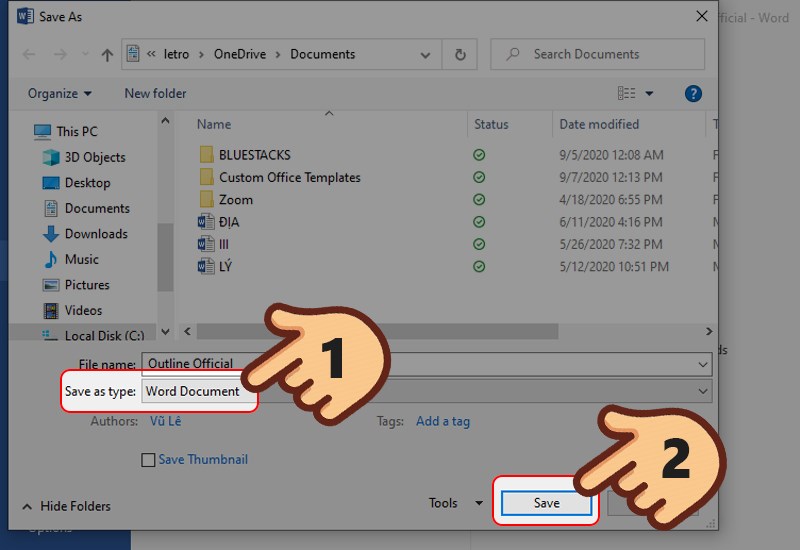Select the Downloads folder in sidebar

(x=96, y=234)
